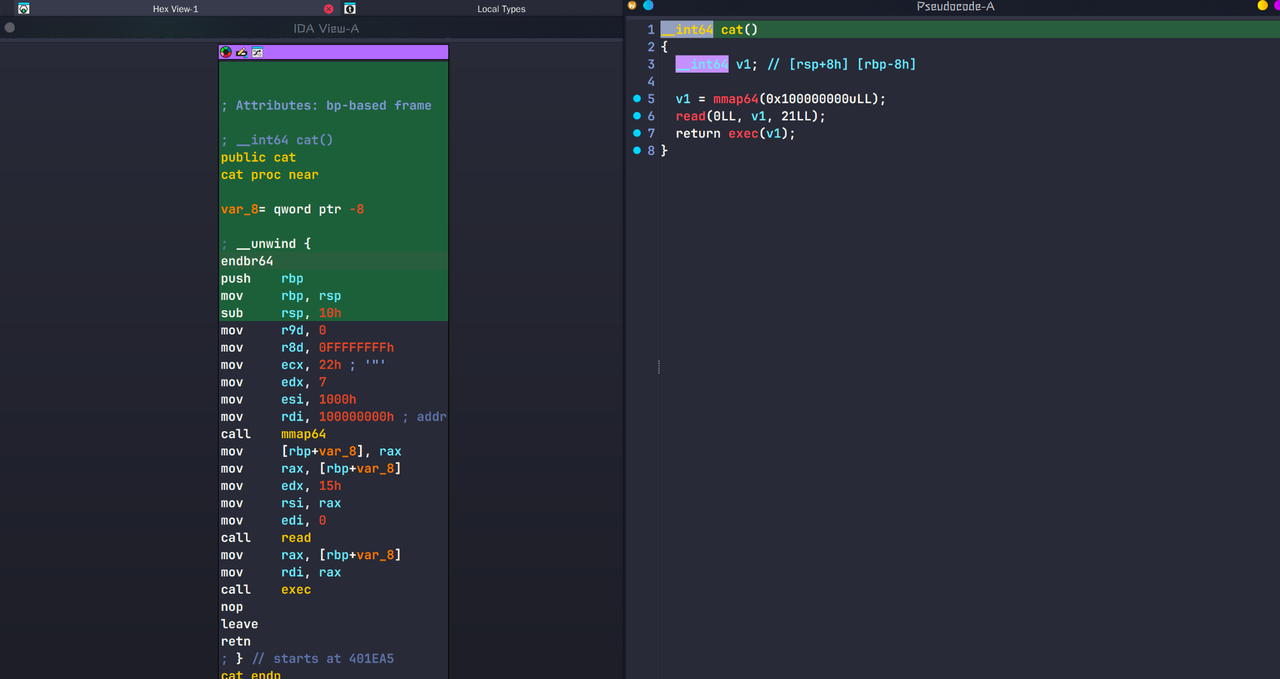Click 'mov [rbp+var_8], rax' instruction
The width and height of the screenshot is (1280, 679).
point(311,451)
